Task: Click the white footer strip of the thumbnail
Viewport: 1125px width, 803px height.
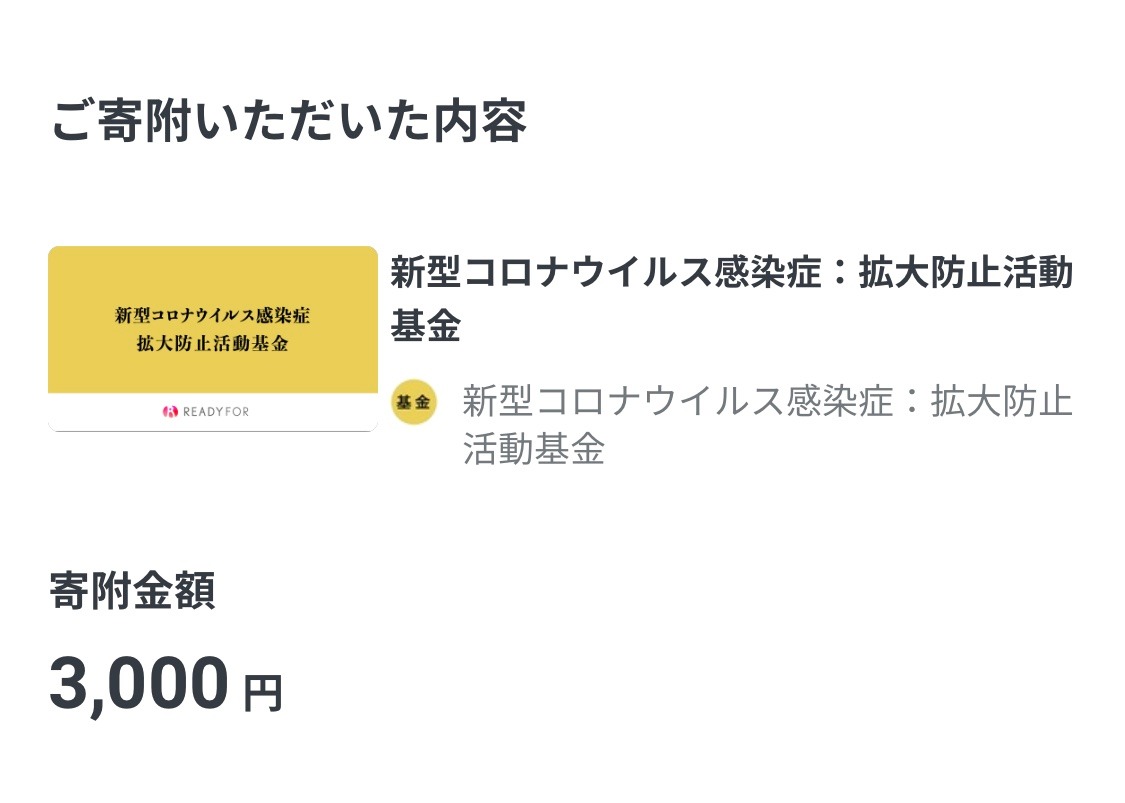Action: tap(213, 412)
